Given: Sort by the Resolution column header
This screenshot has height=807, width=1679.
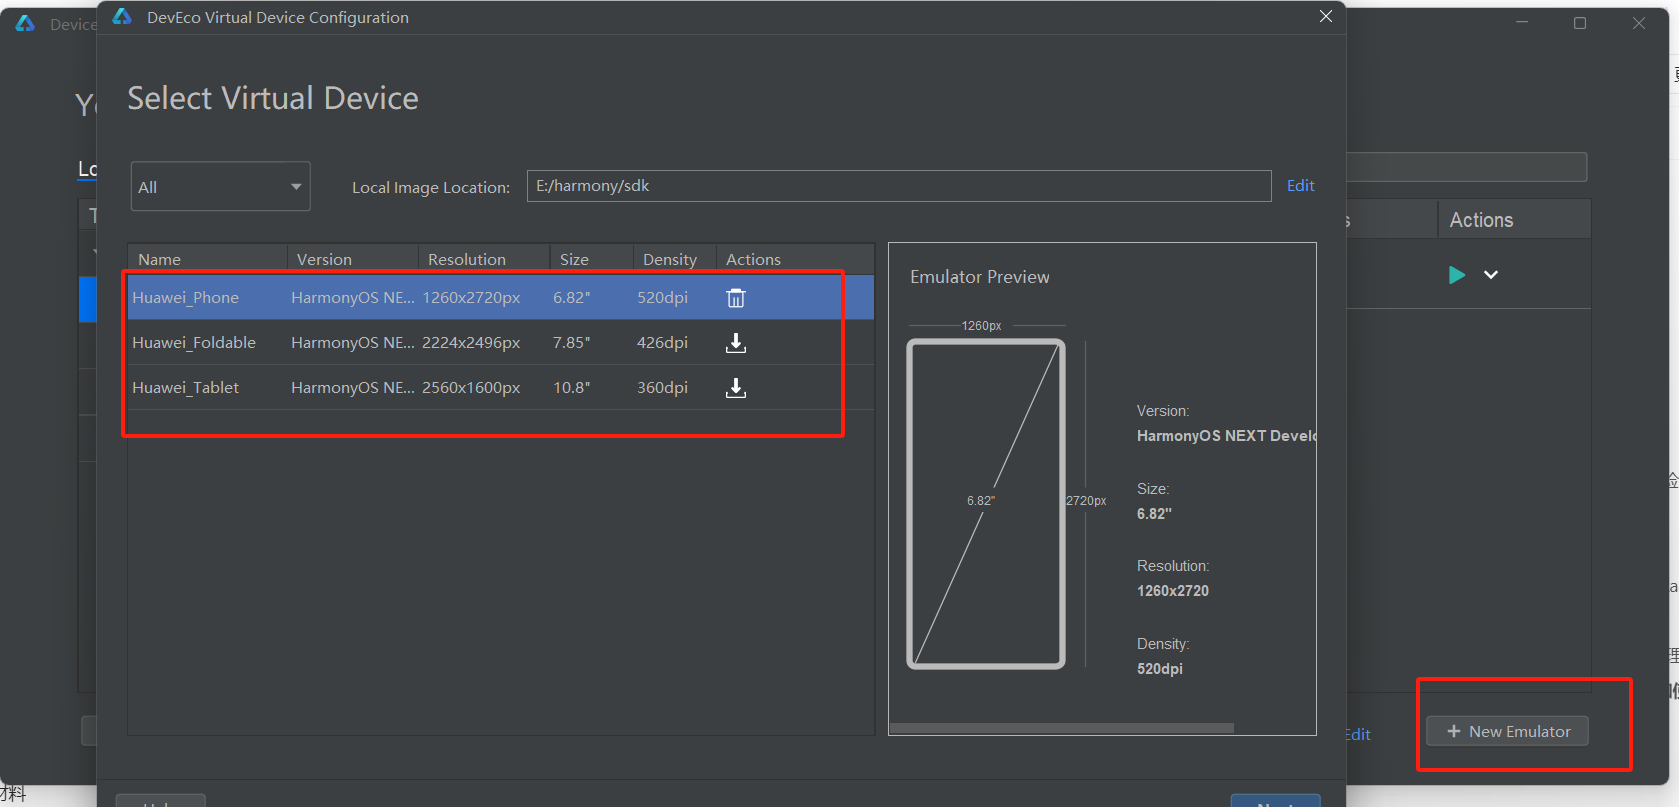Looking at the screenshot, I should [x=484, y=259].
